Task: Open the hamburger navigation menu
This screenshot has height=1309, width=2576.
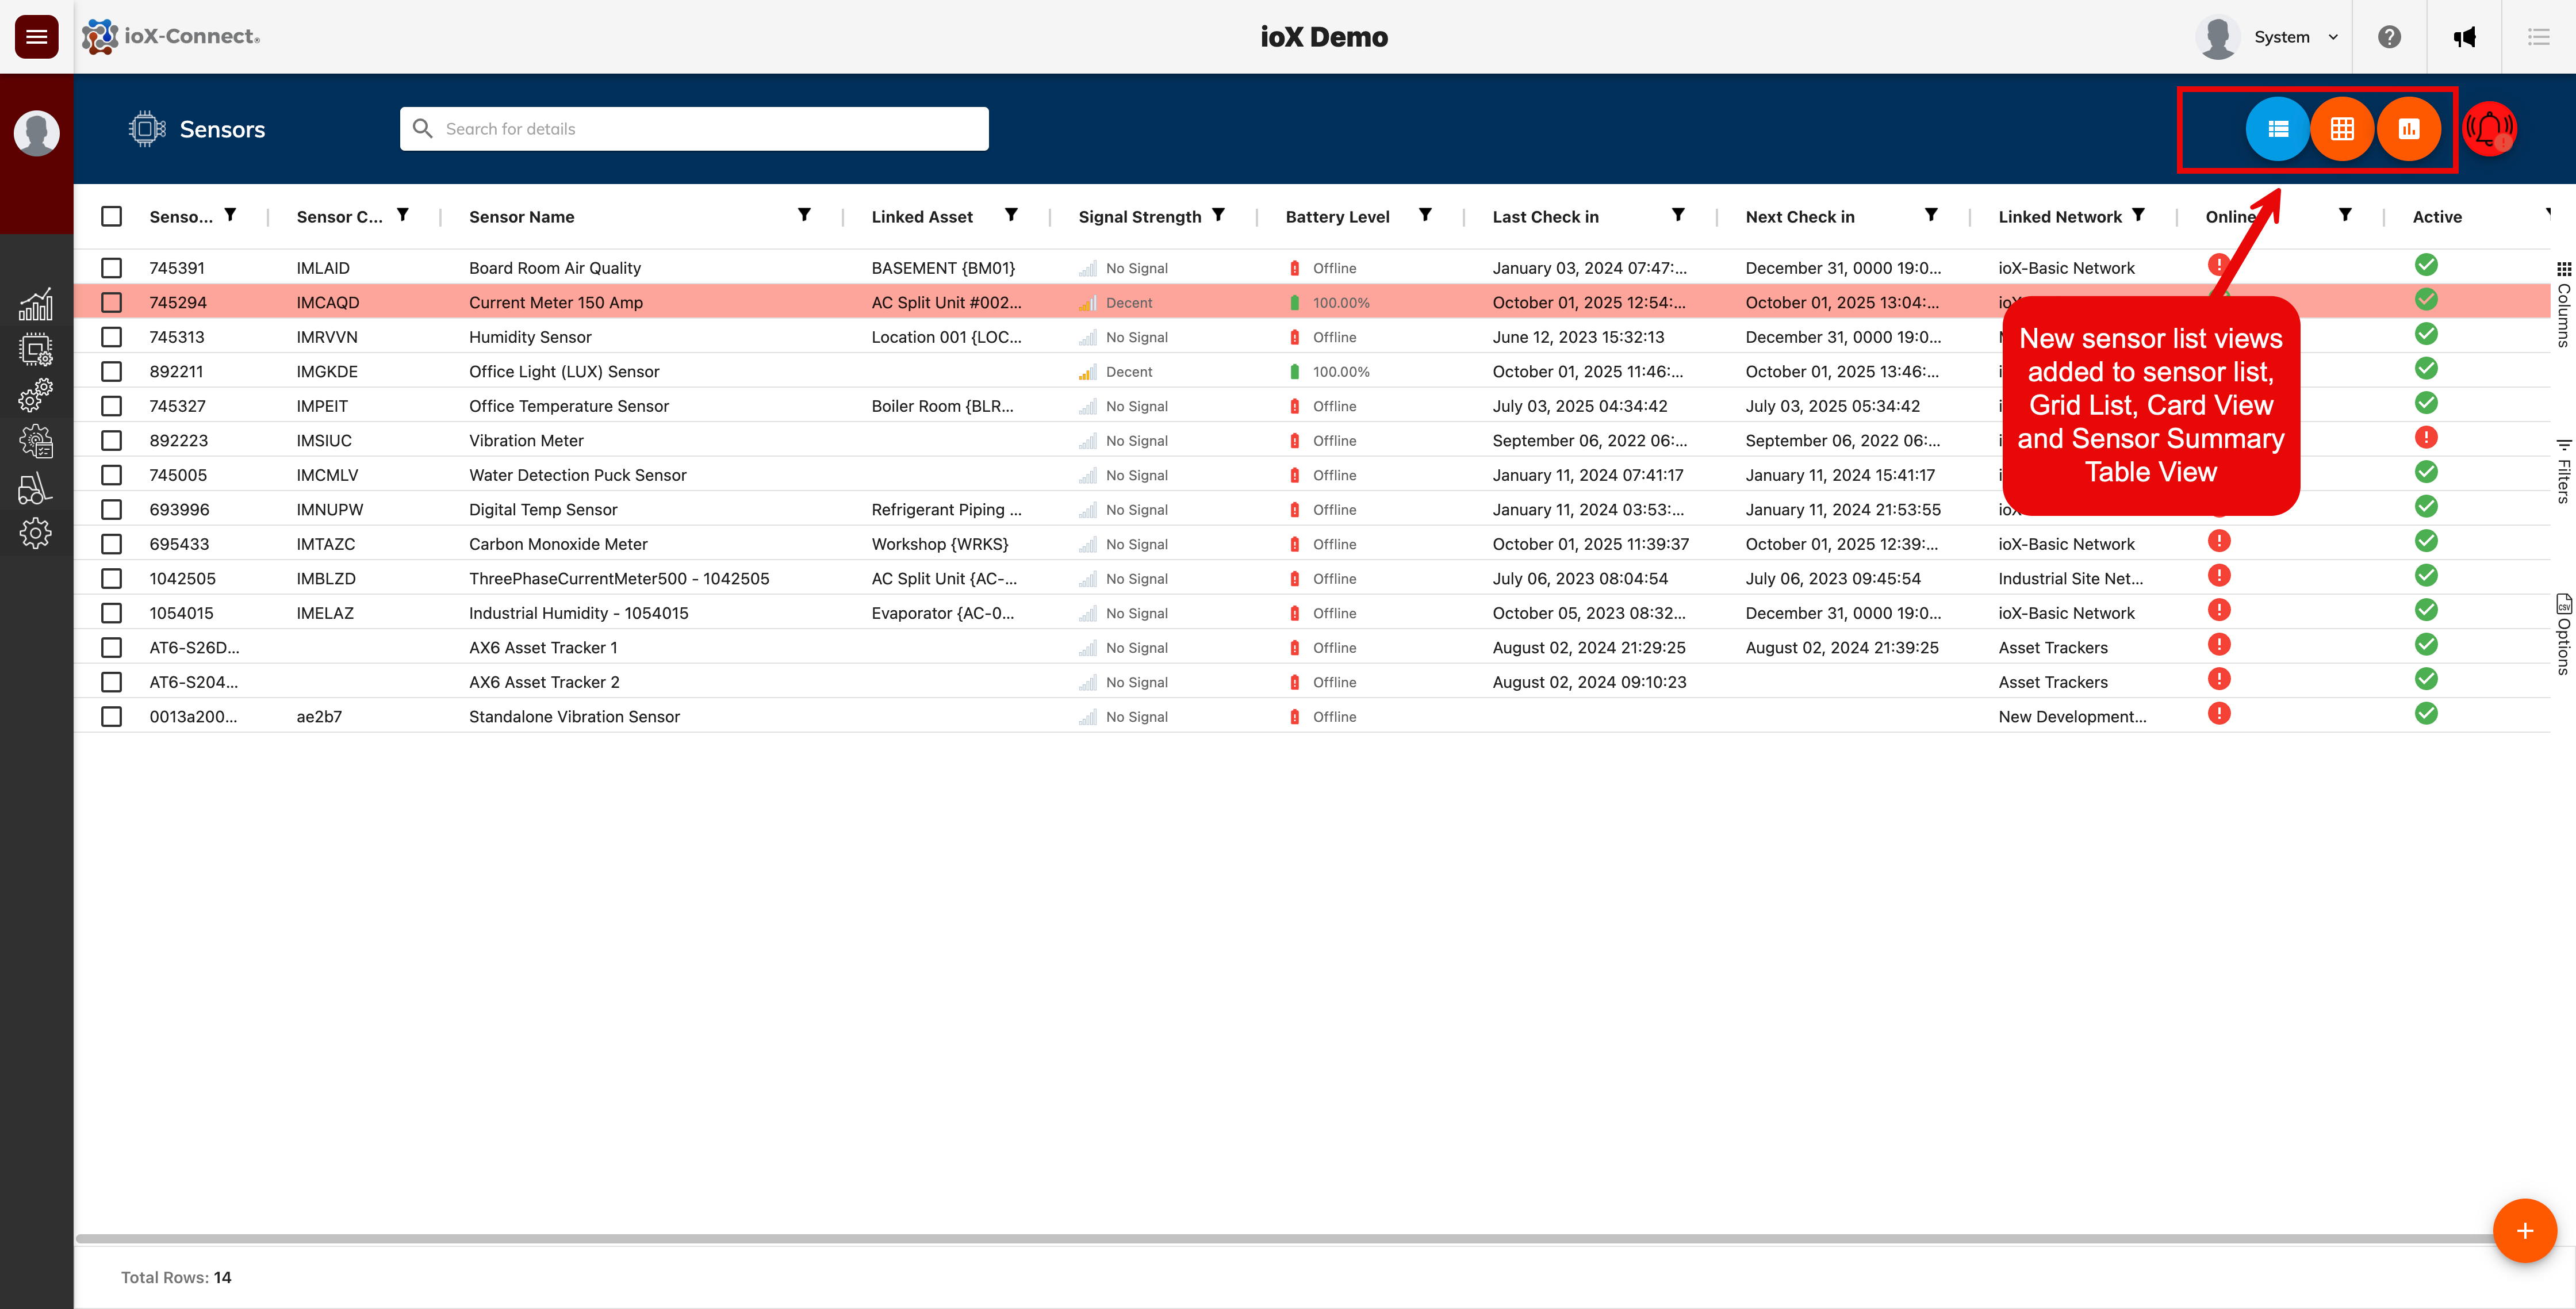Action: pos(36,36)
